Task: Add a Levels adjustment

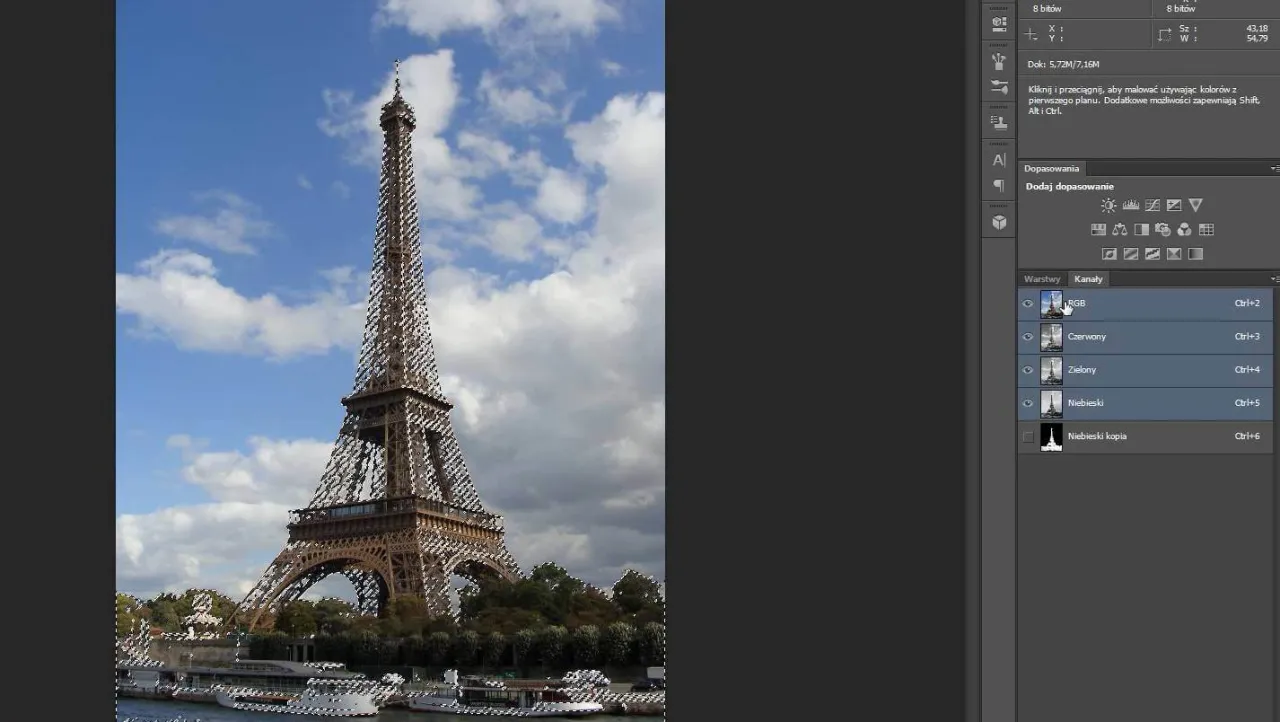Action: pos(1131,205)
